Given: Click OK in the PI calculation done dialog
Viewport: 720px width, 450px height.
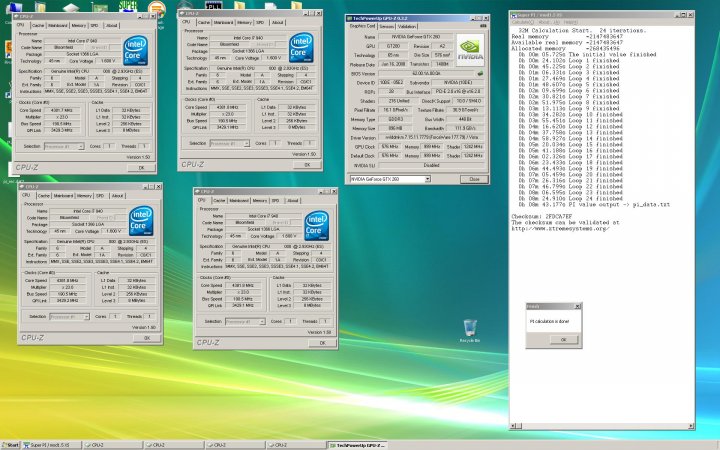Looking at the screenshot, I should click(563, 340).
